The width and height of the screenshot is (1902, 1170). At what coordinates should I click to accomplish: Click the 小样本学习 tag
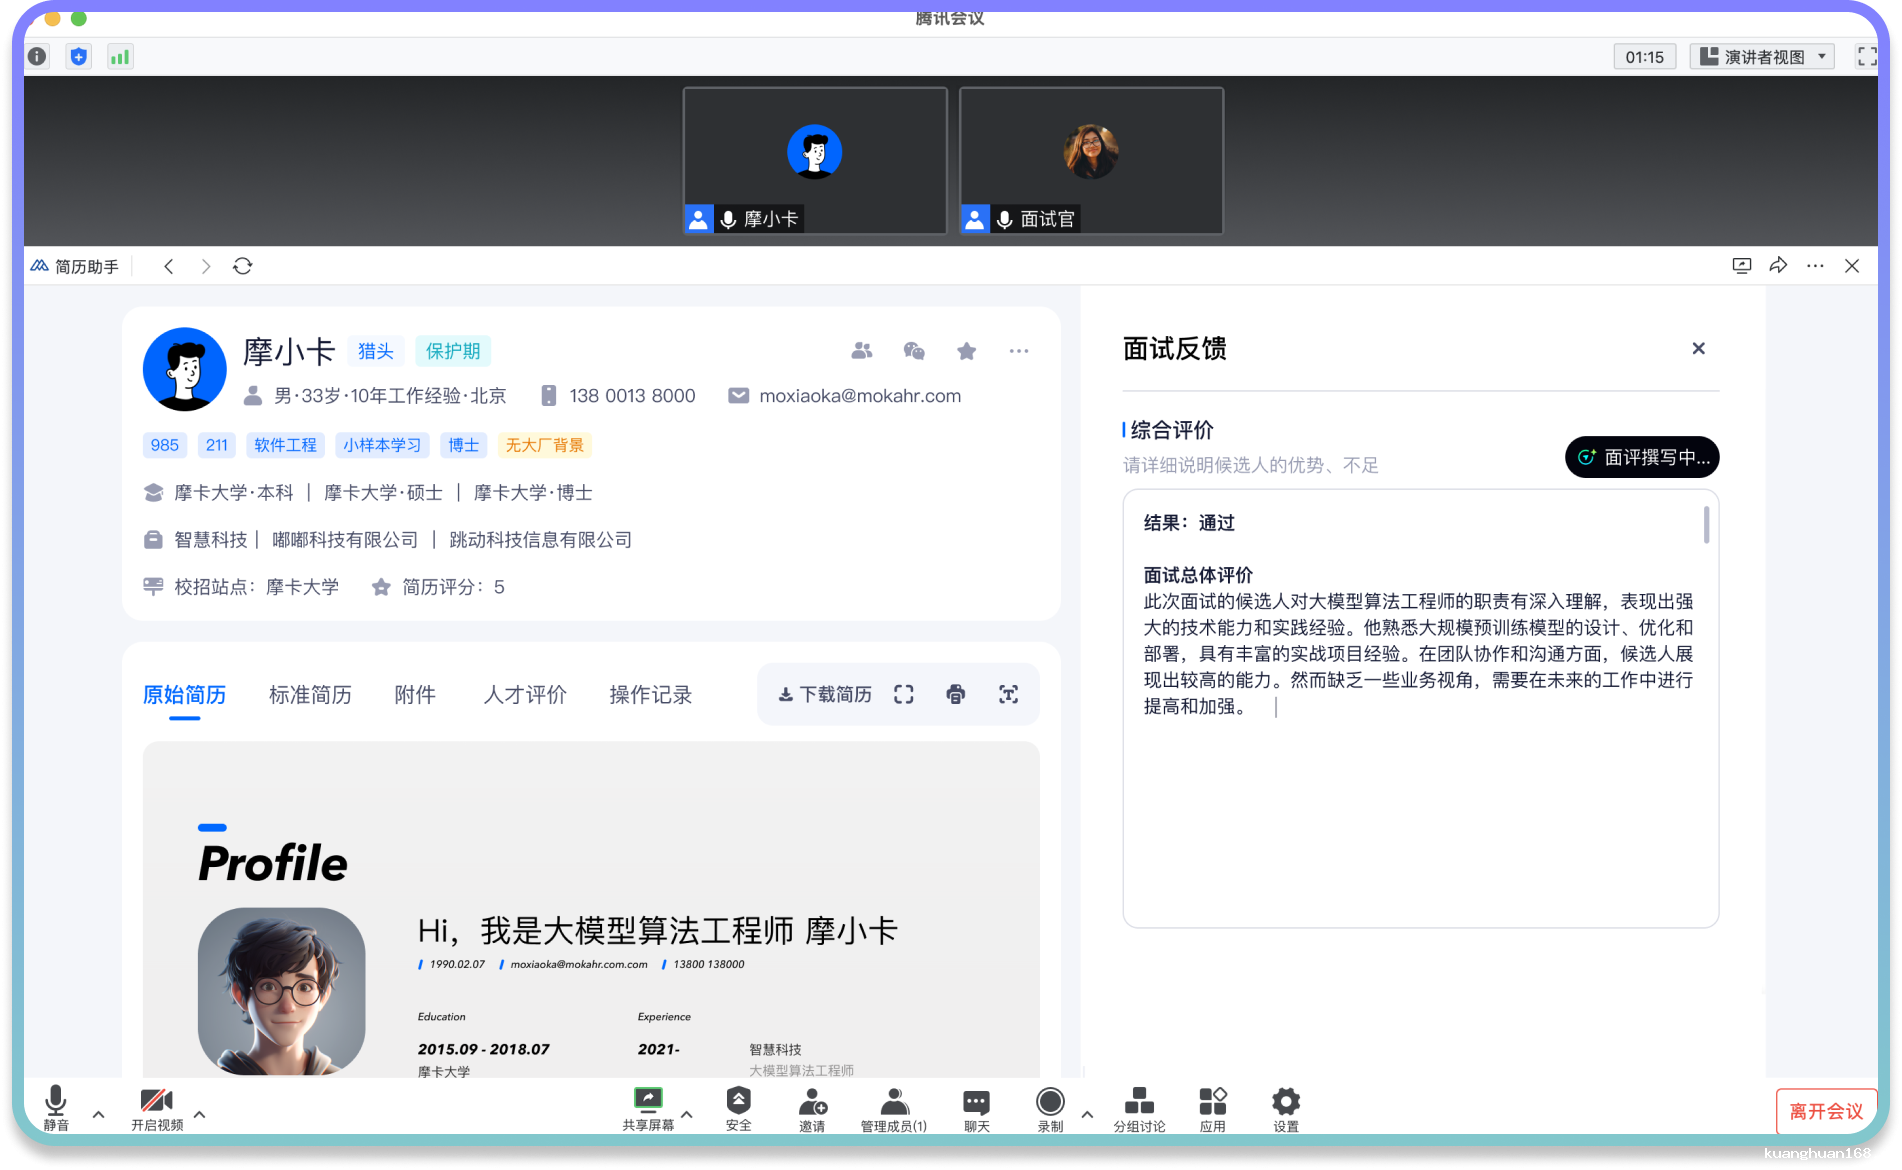[x=382, y=445]
